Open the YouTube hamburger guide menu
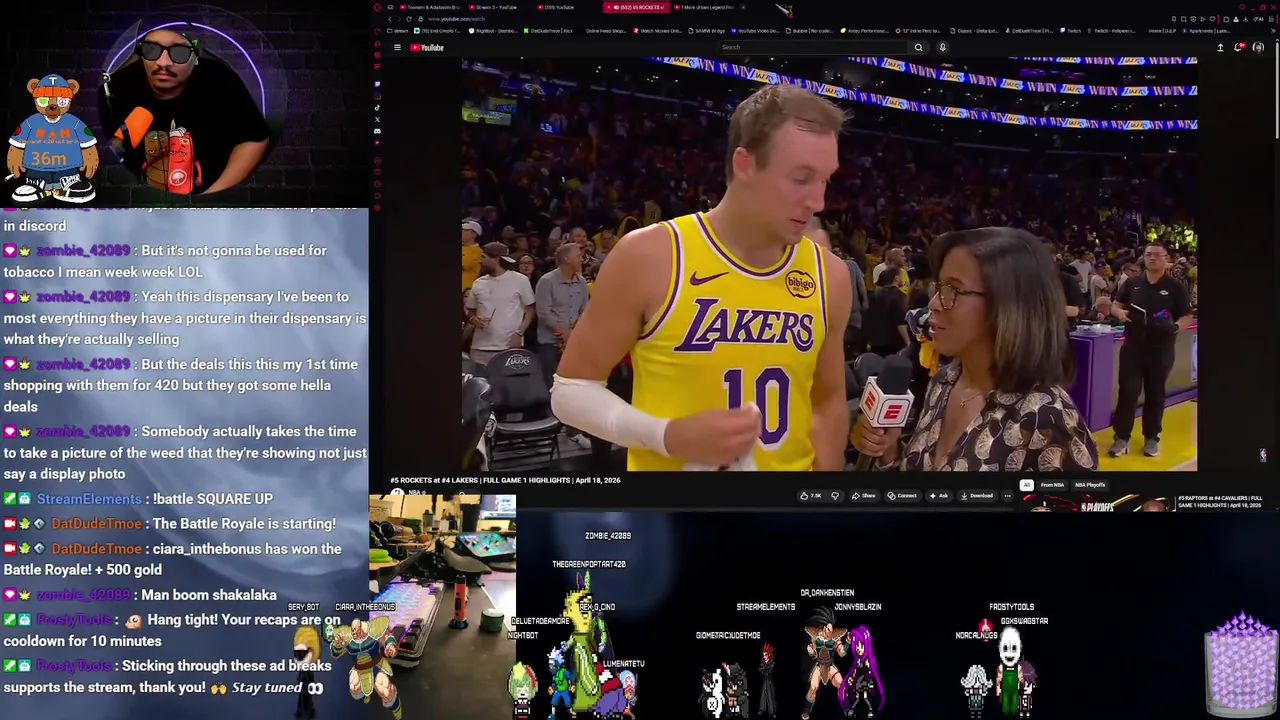Screen dimensions: 1280x720 click(x=397, y=47)
